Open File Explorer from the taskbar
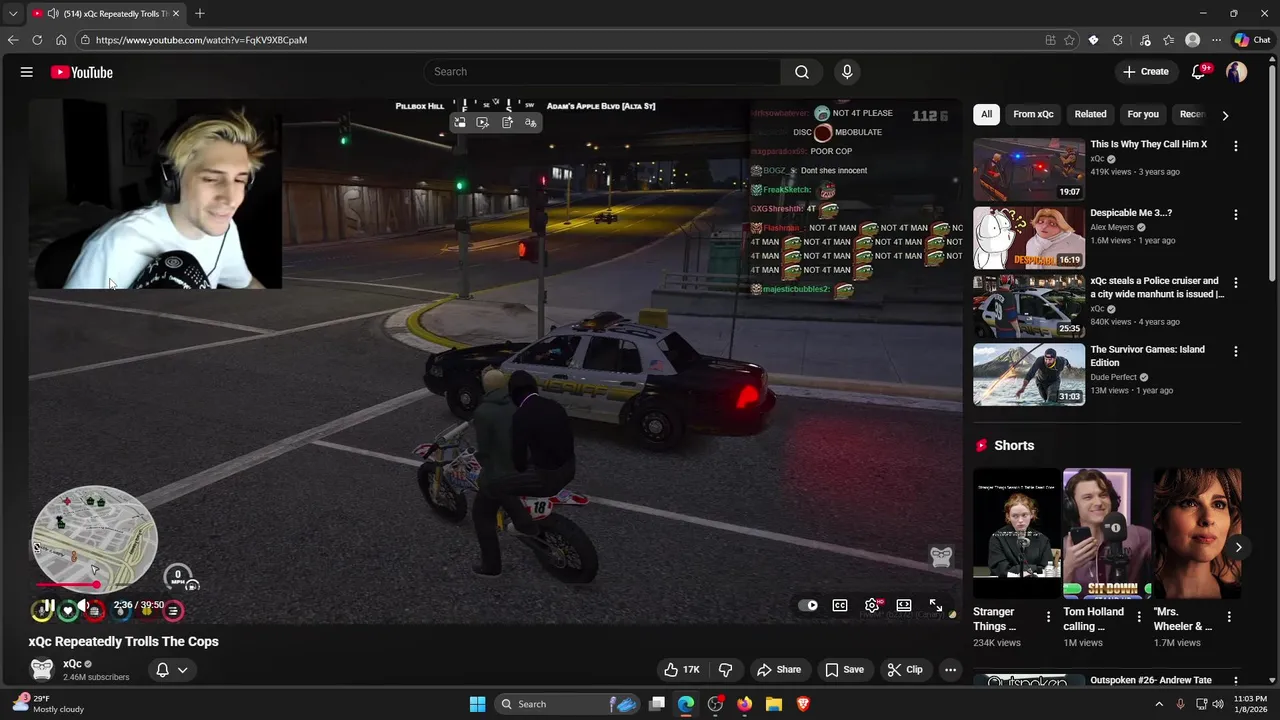1280x720 pixels. tap(774, 704)
